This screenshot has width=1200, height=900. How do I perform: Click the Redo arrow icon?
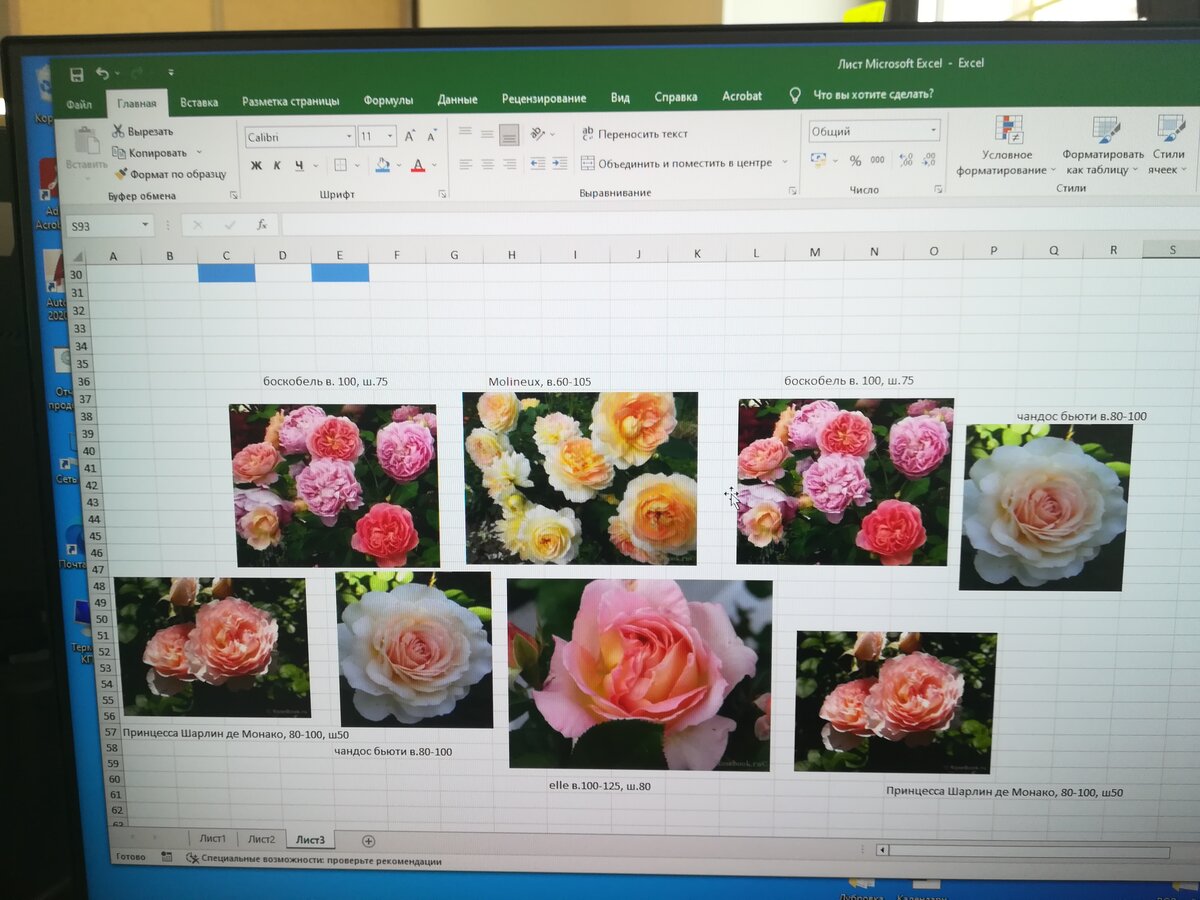pos(138,73)
